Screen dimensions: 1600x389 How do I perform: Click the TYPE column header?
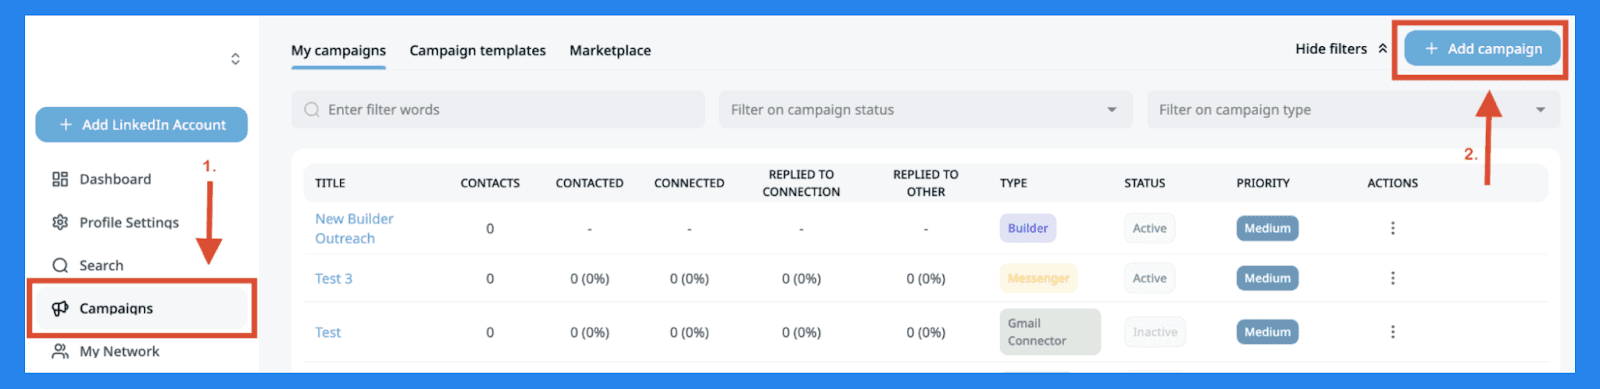point(1013,183)
